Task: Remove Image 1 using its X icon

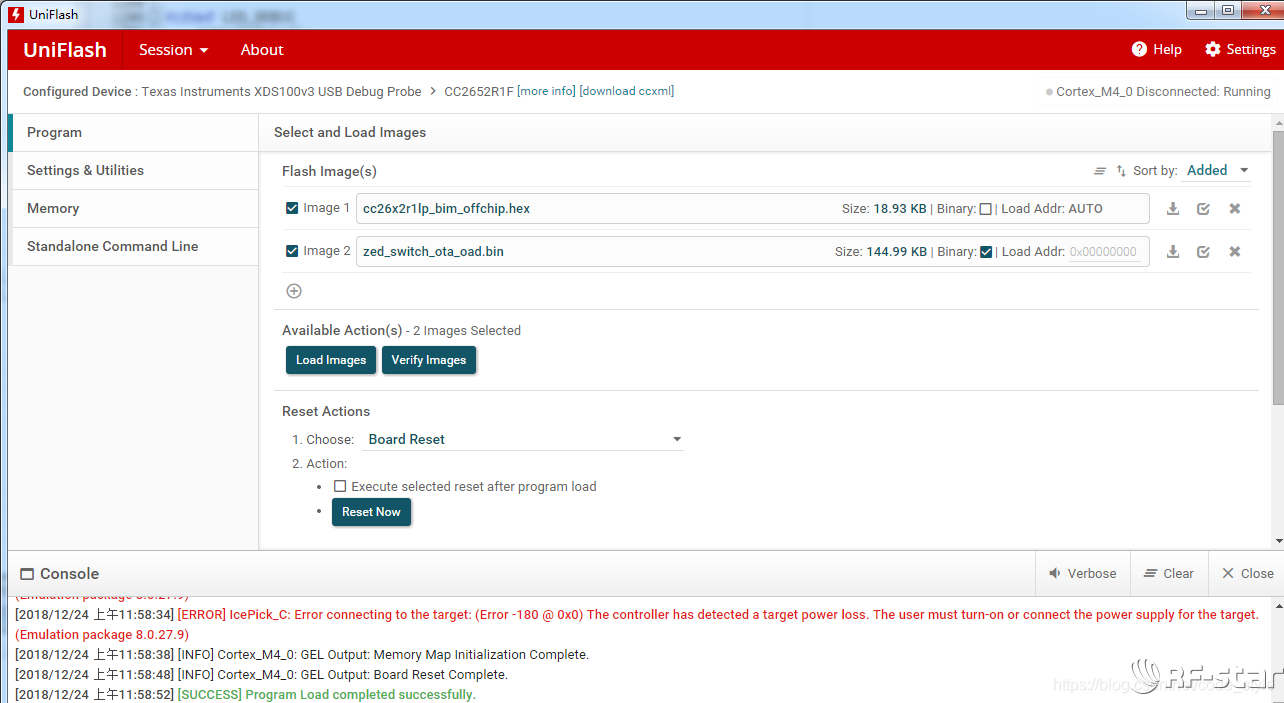Action: pos(1234,209)
